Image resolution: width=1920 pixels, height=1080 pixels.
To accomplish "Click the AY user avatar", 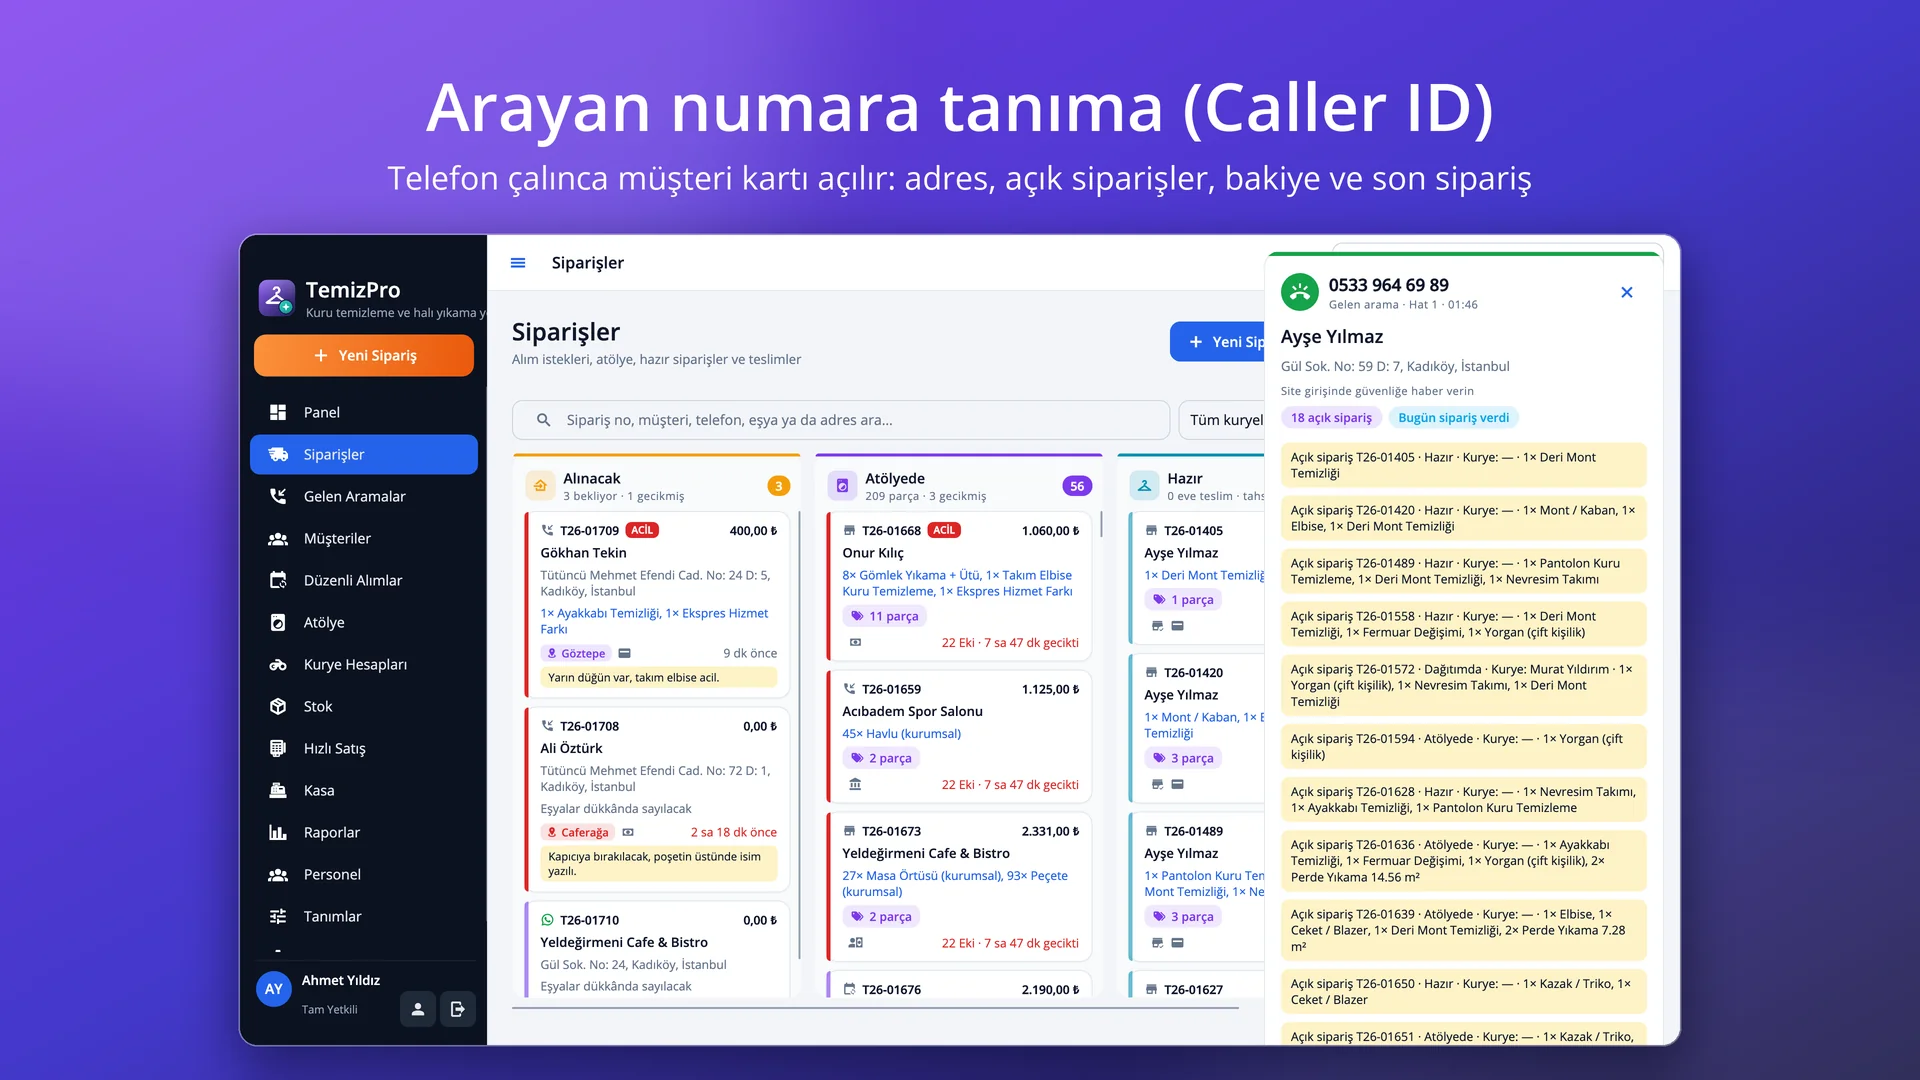I will (x=274, y=989).
